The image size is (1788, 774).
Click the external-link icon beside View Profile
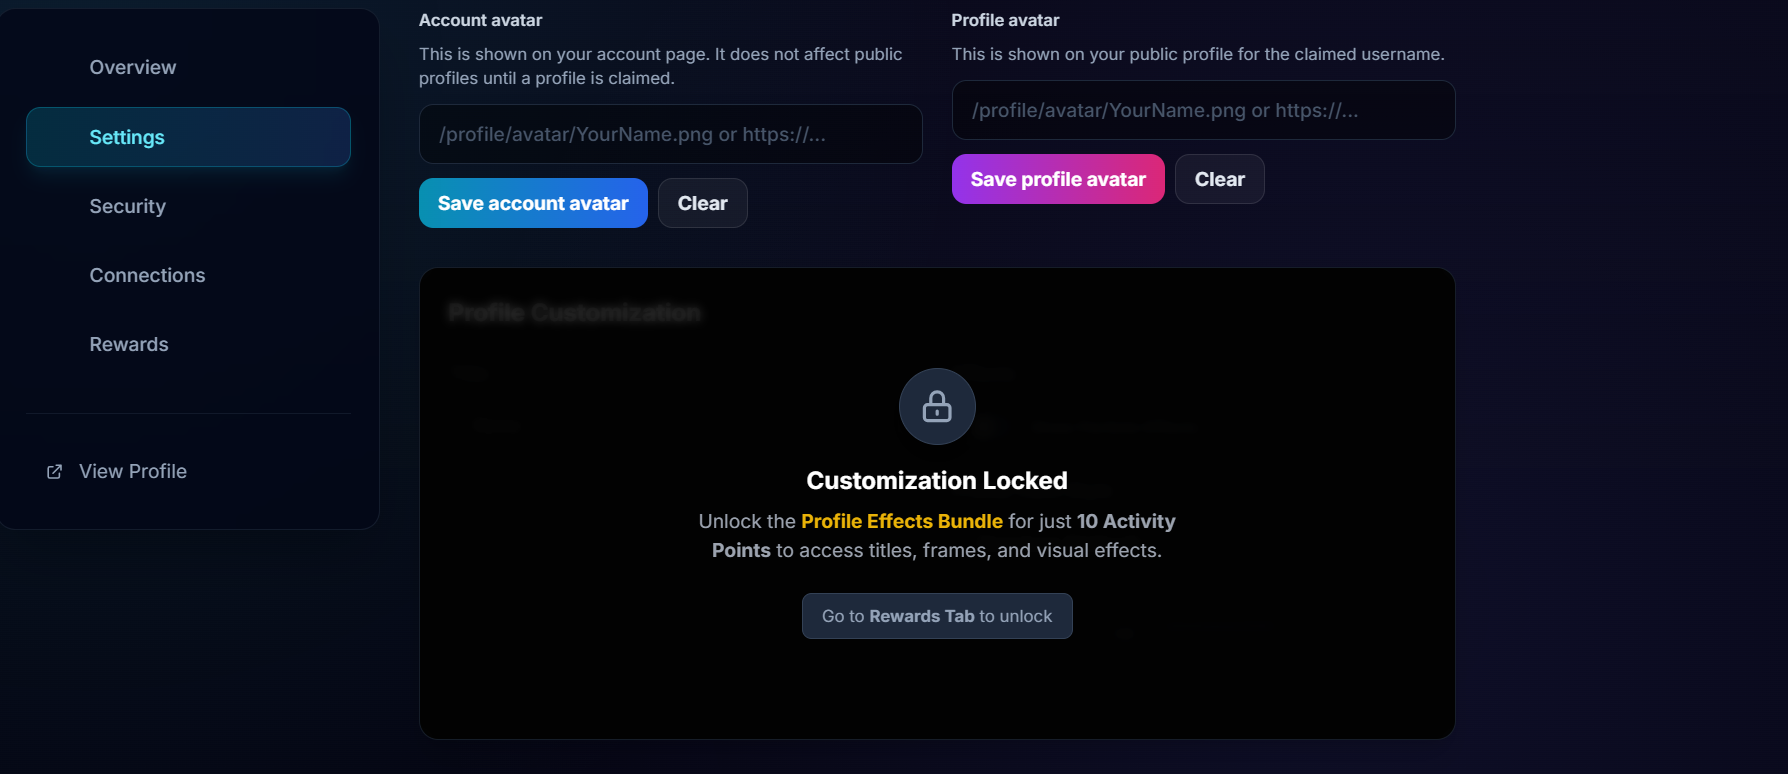tap(55, 471)
